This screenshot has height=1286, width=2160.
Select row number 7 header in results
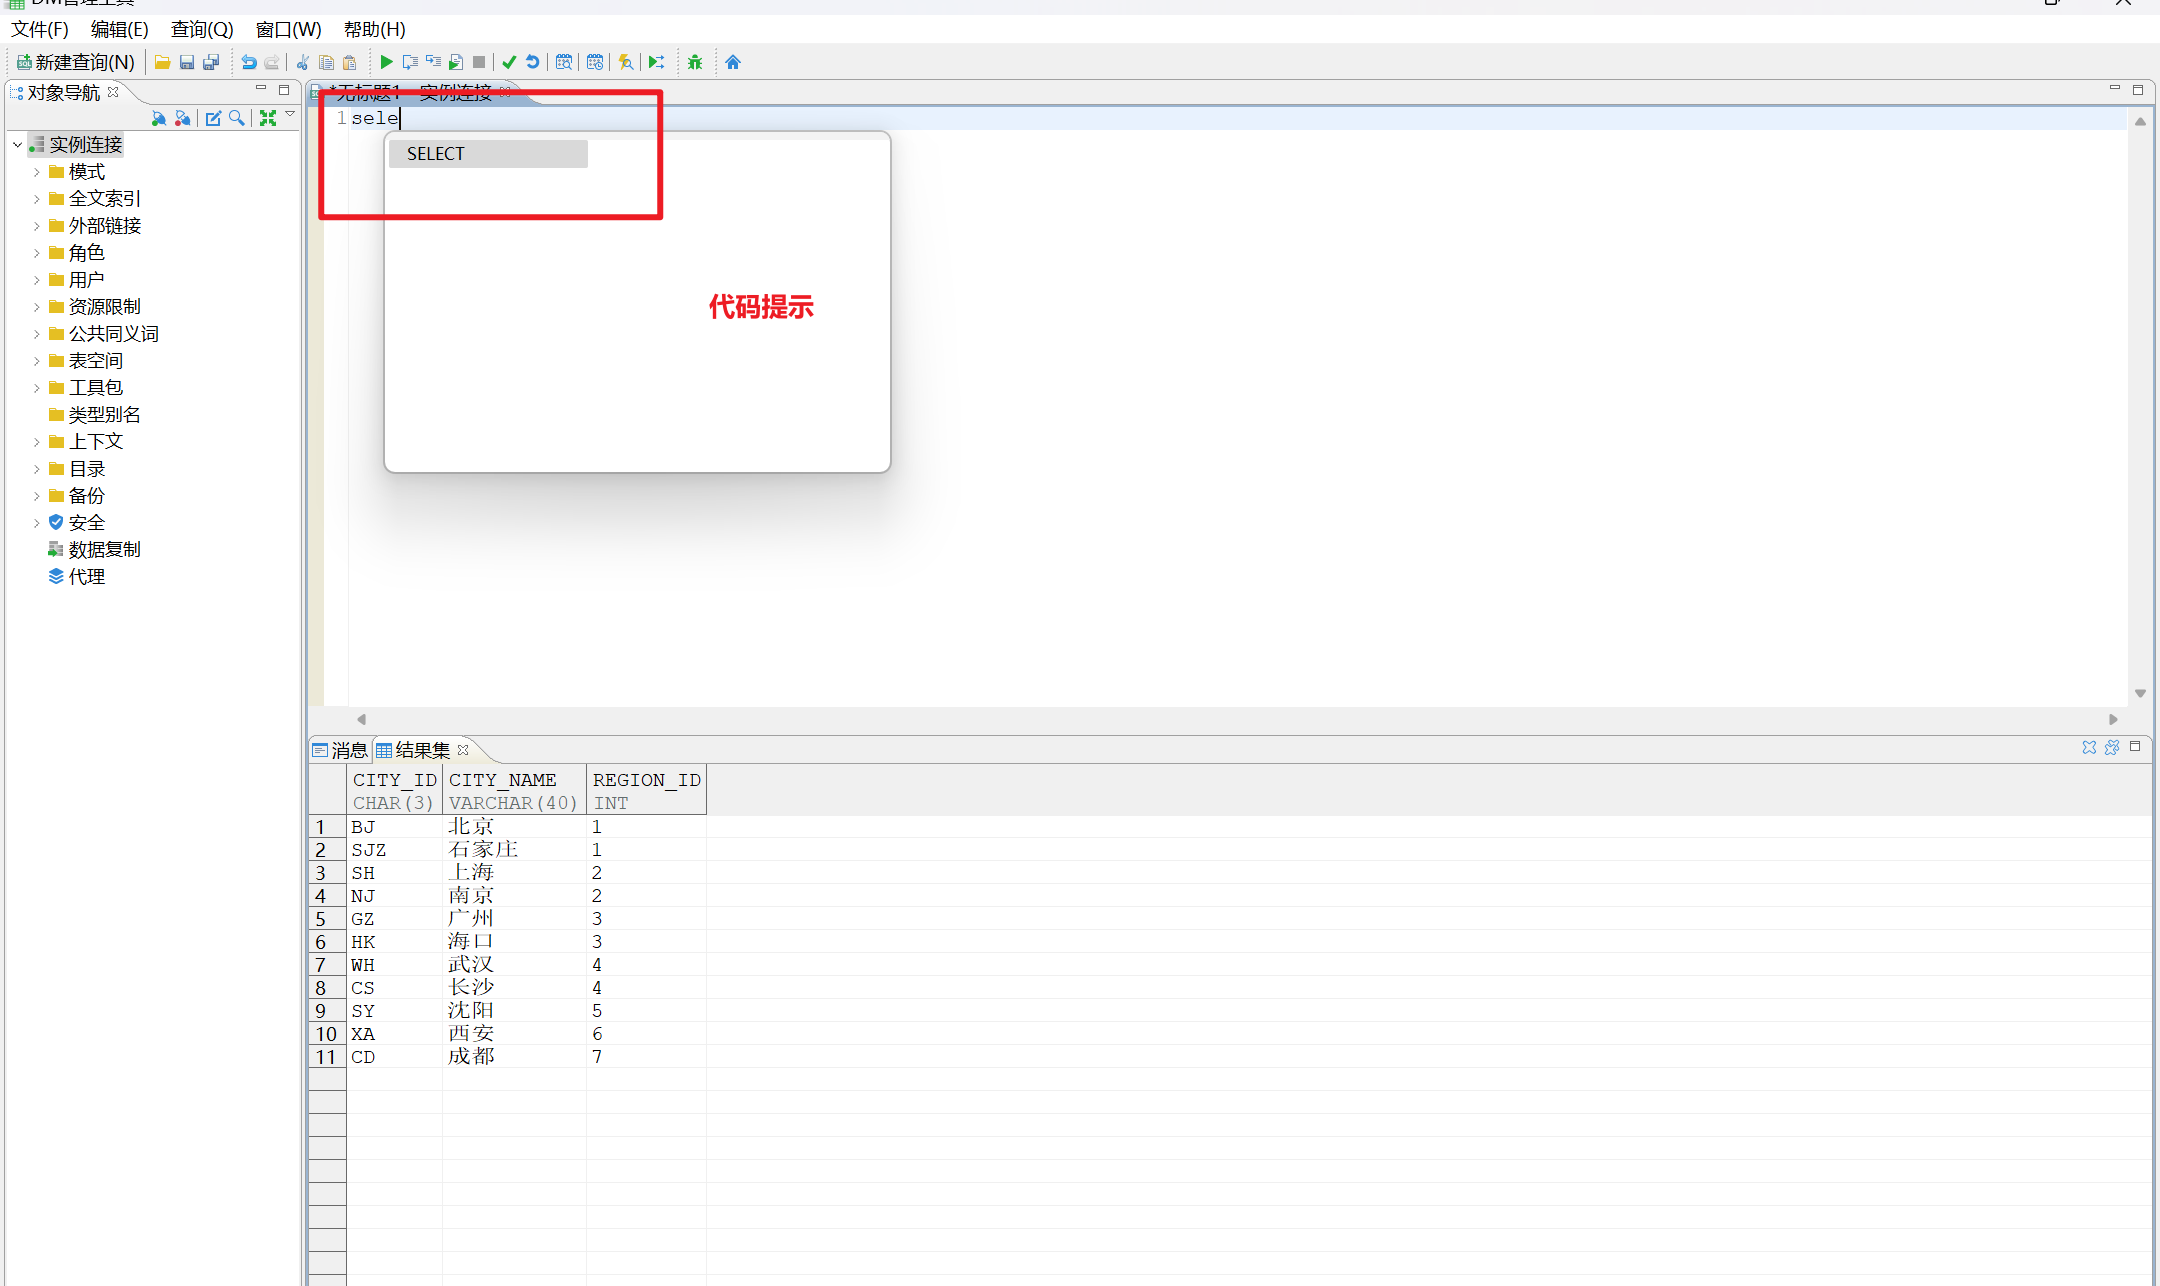coord(327,965)
